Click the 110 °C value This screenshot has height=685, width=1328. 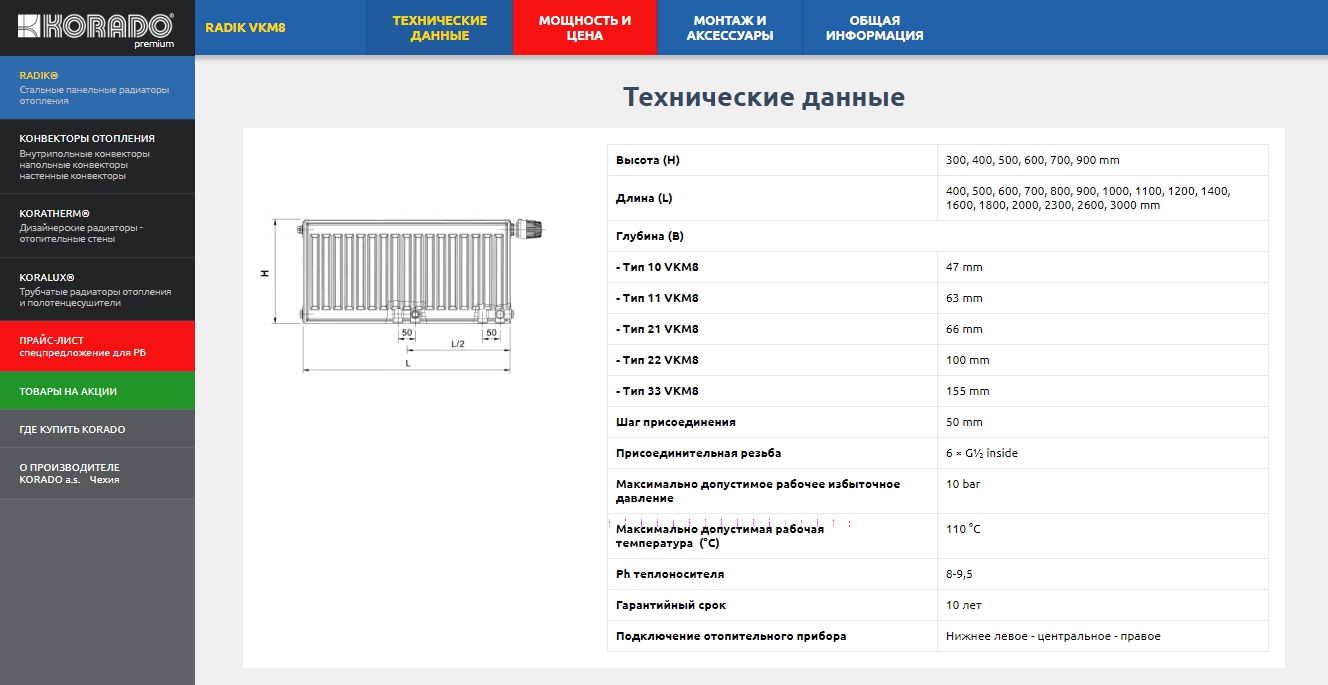click(963, 529)
